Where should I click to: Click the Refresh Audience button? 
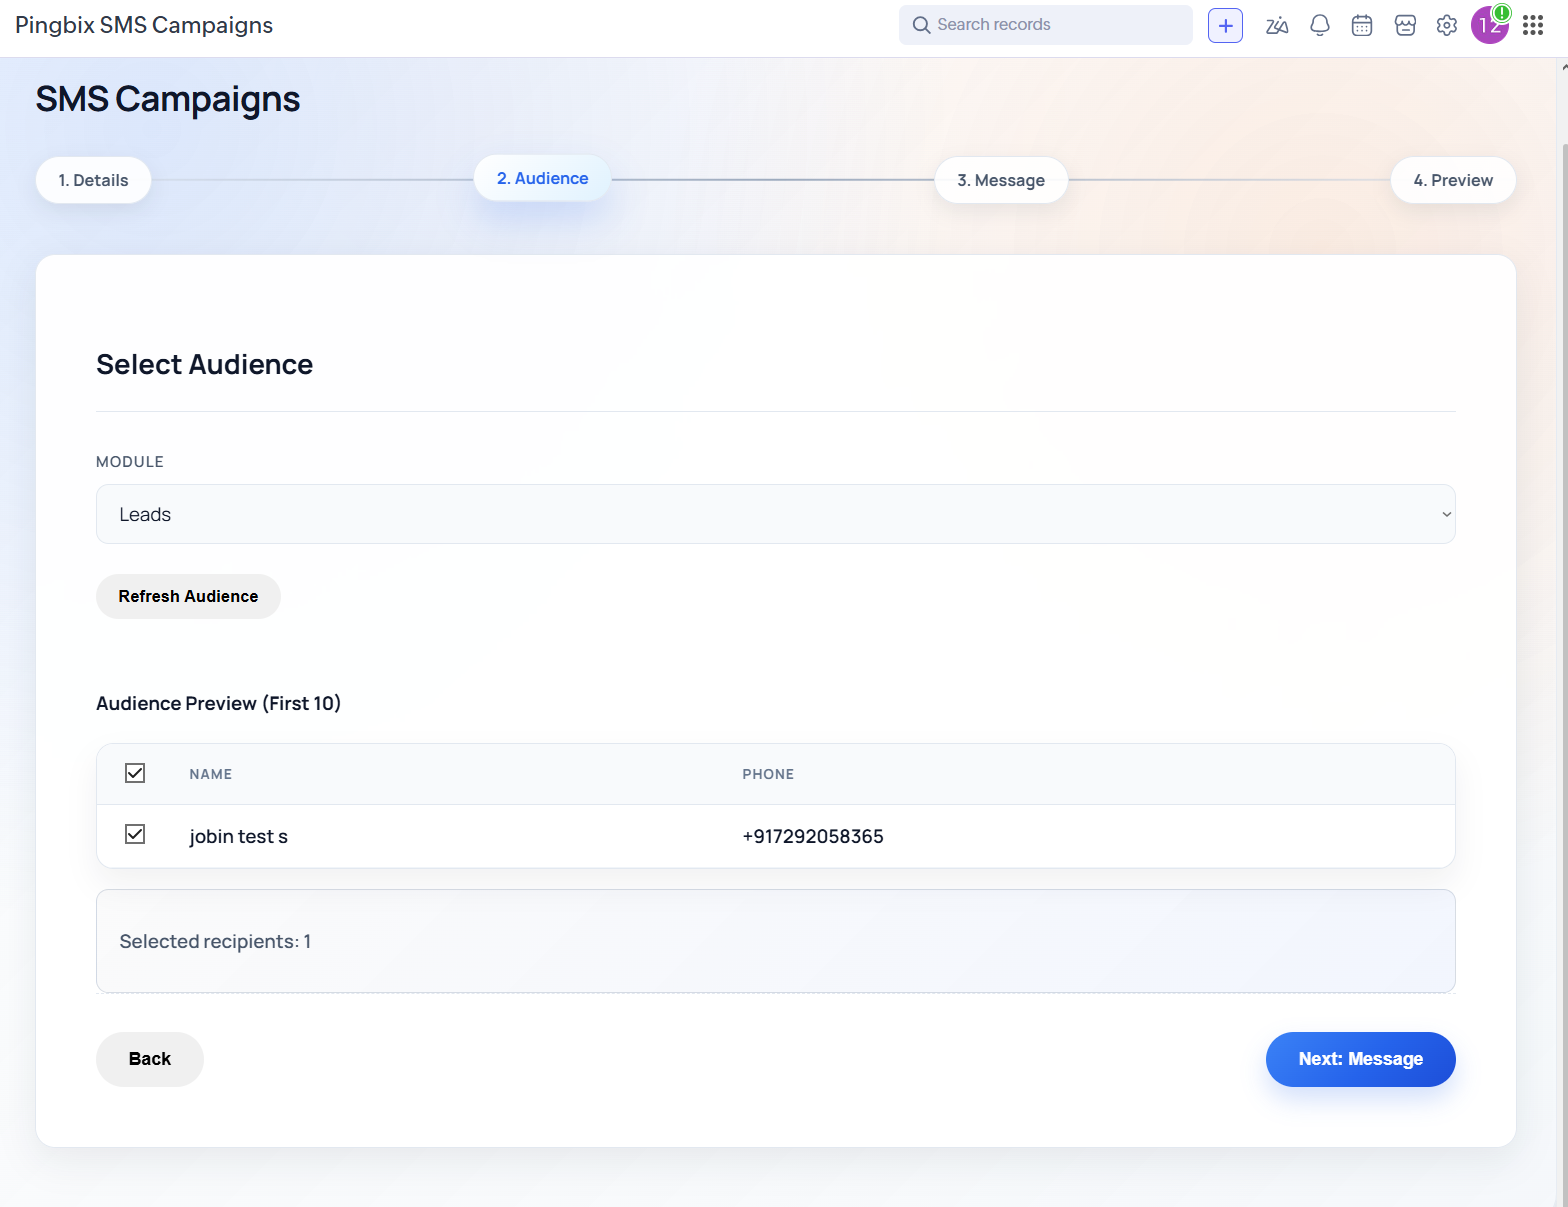(x=188, y=596)
